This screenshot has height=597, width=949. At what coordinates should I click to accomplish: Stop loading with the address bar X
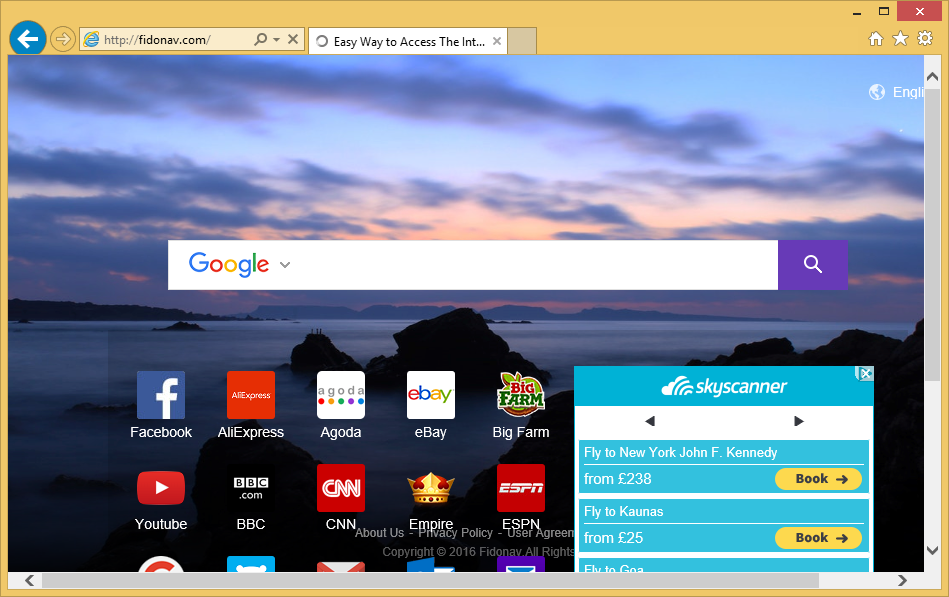[293, 39]
